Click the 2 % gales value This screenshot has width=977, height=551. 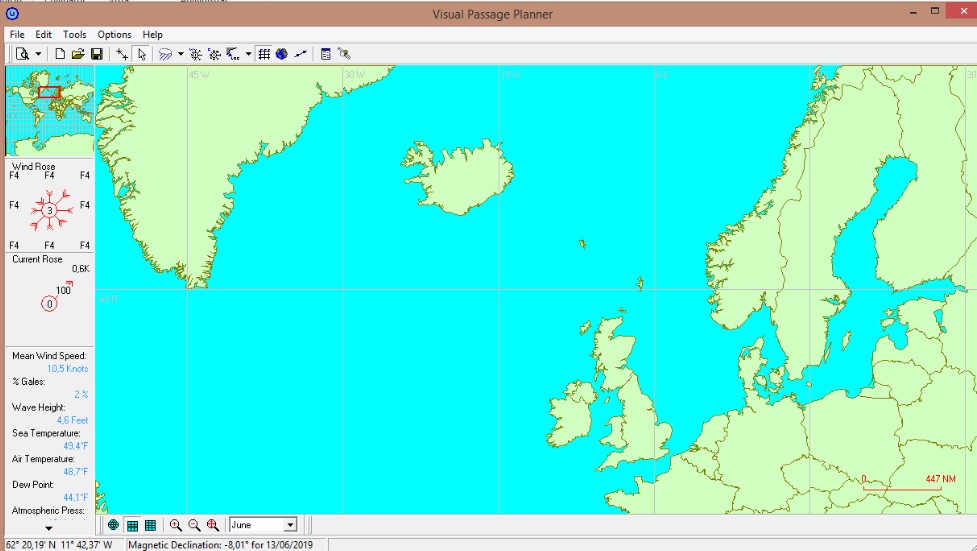[x=81, y=394]
